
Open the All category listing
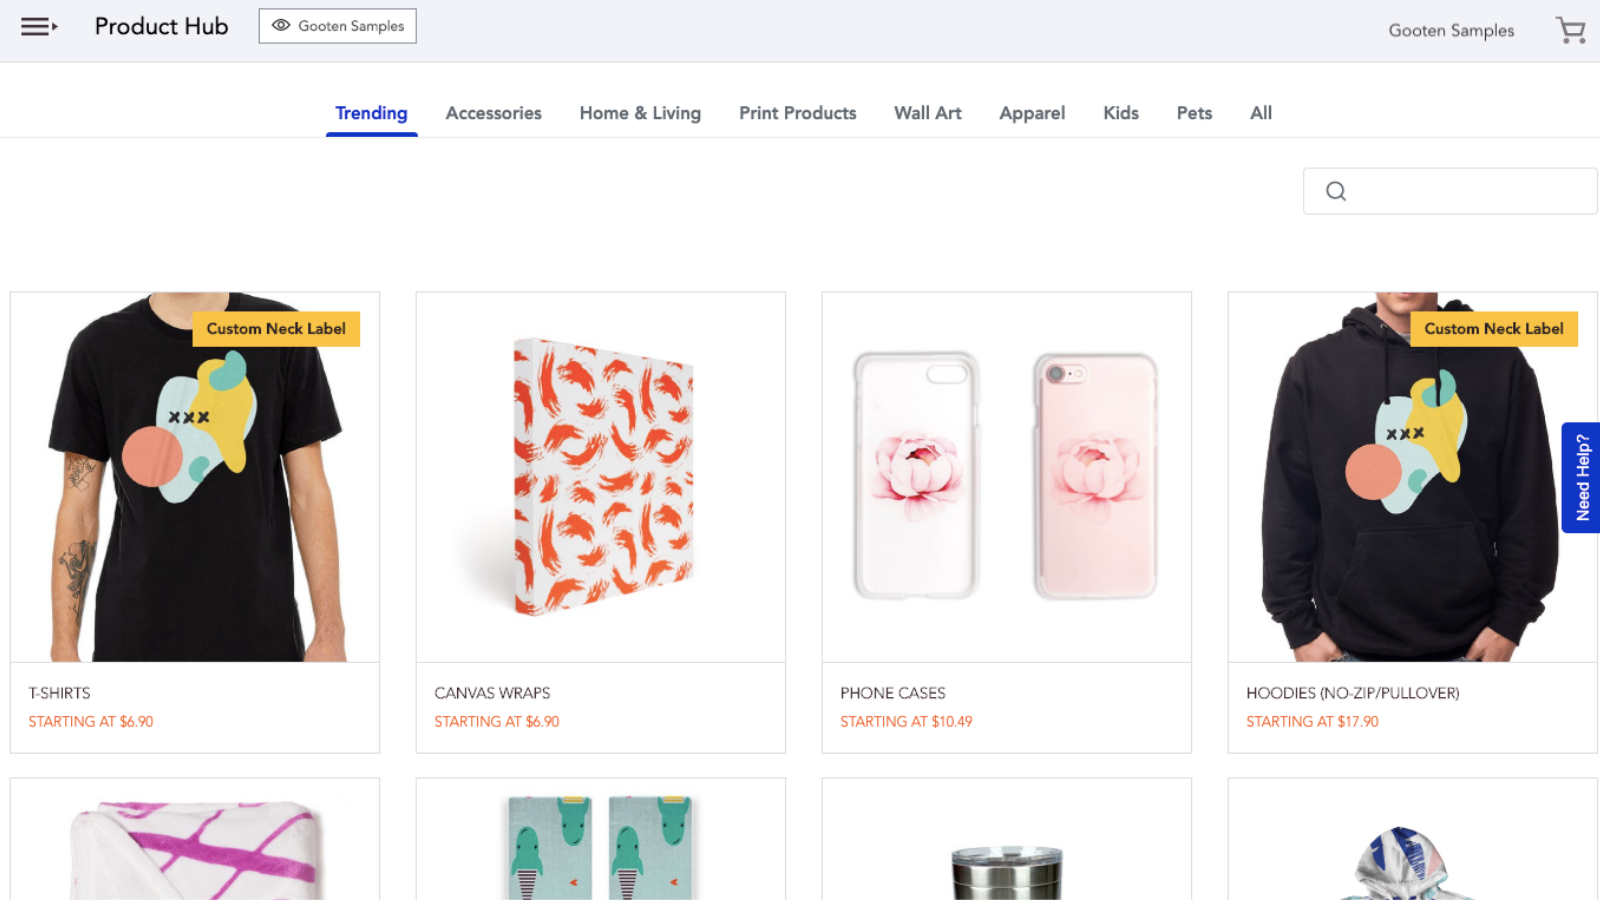pos(1260,113)
